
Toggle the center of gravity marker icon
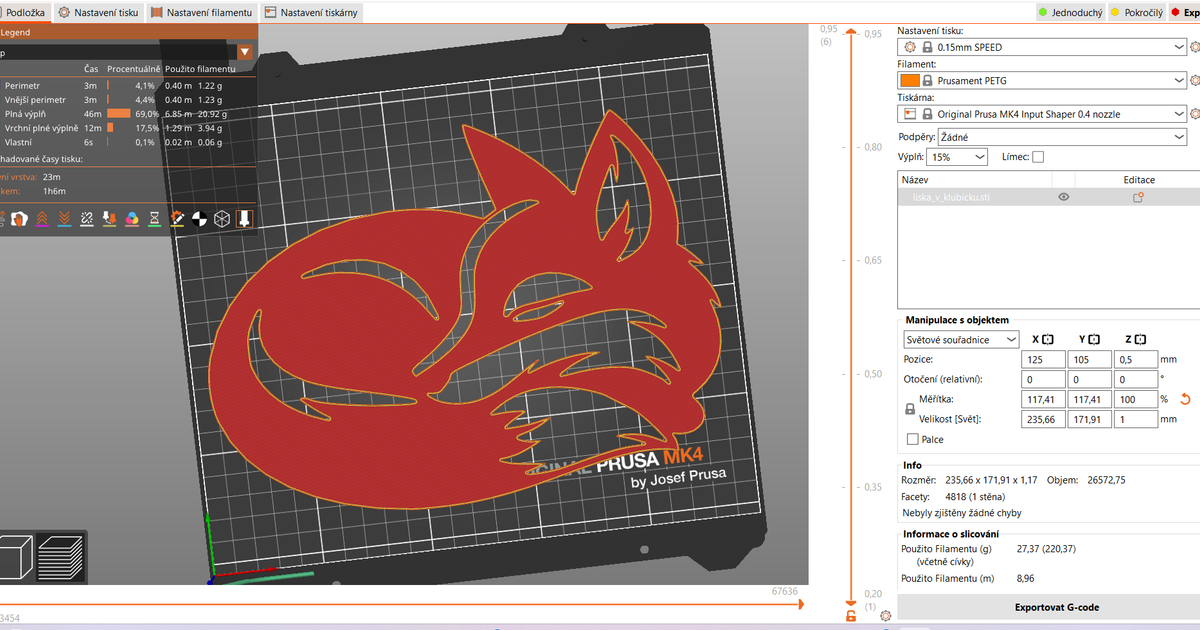(x=199, y=218)
